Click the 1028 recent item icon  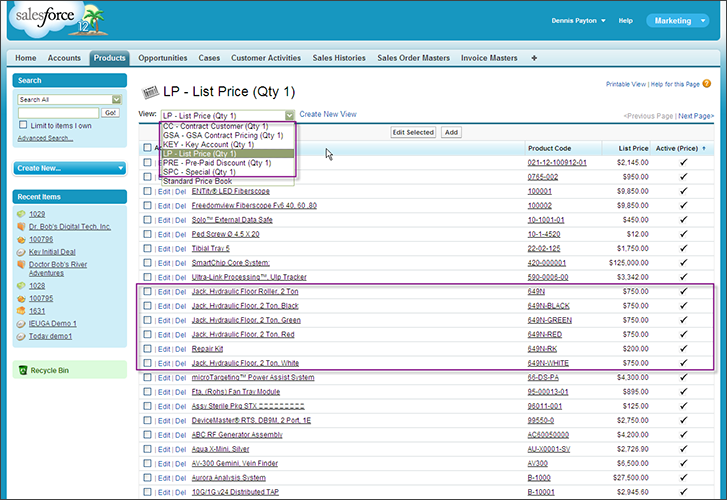tap(21, 286)
